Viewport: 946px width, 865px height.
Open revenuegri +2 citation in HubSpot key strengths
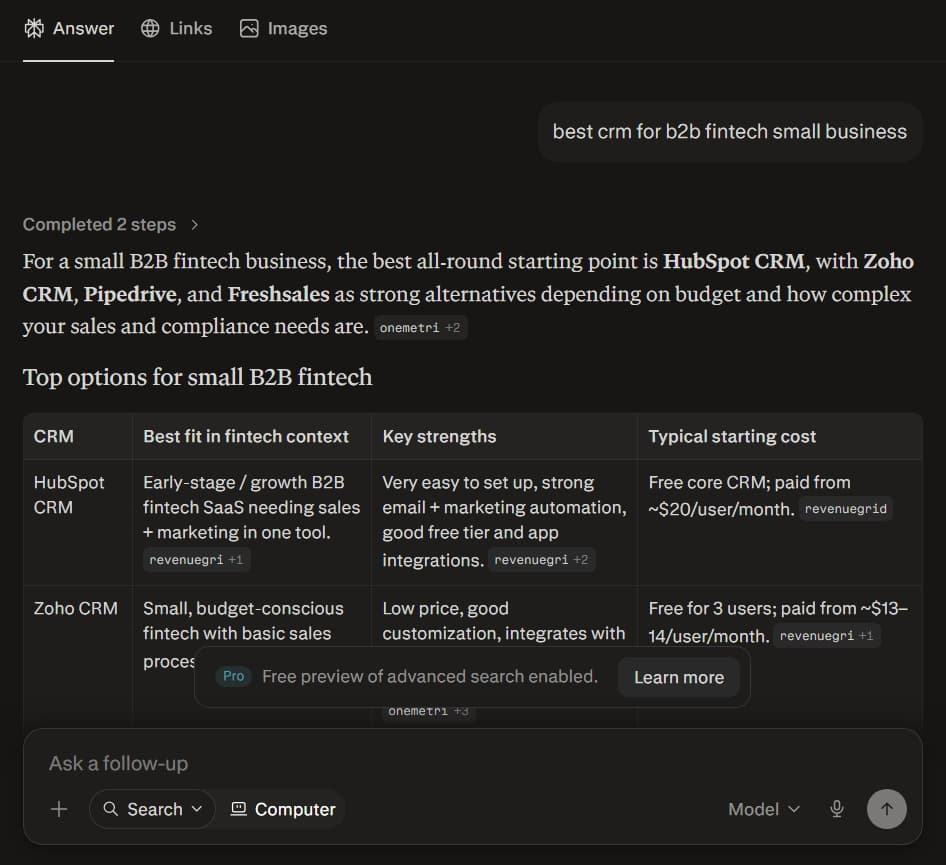[x=541, y=559]
